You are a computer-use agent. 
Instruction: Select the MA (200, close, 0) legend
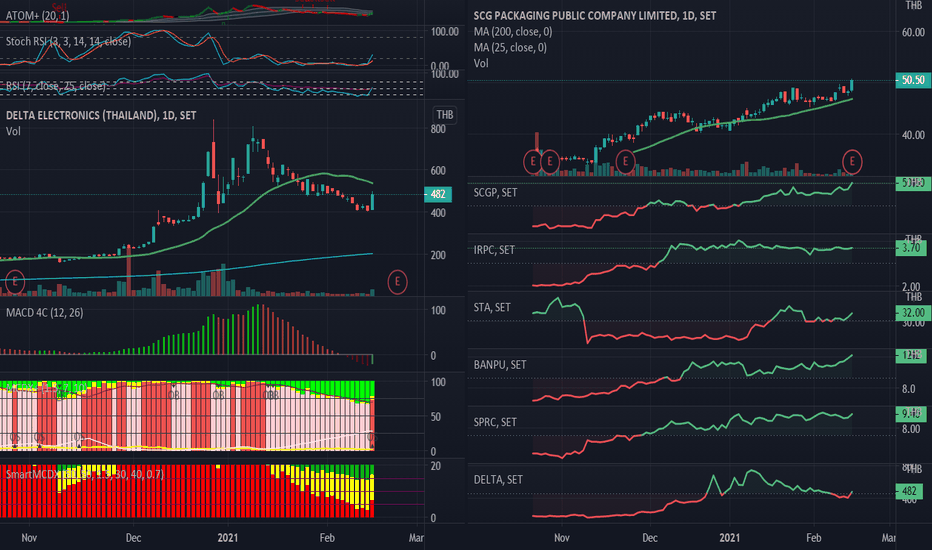coord(513,32)
